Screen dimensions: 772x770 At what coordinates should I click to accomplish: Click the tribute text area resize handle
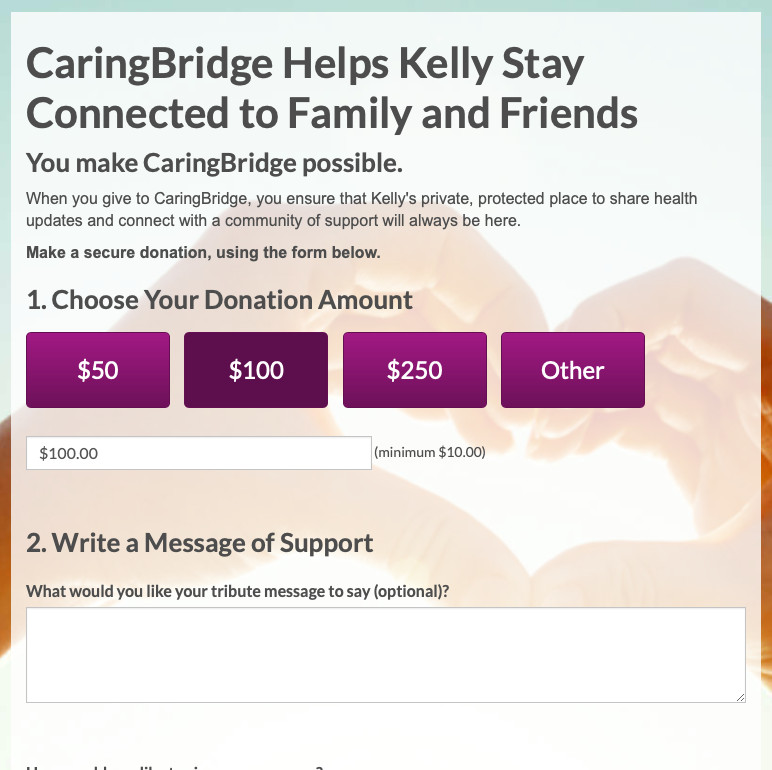(740, 697)
